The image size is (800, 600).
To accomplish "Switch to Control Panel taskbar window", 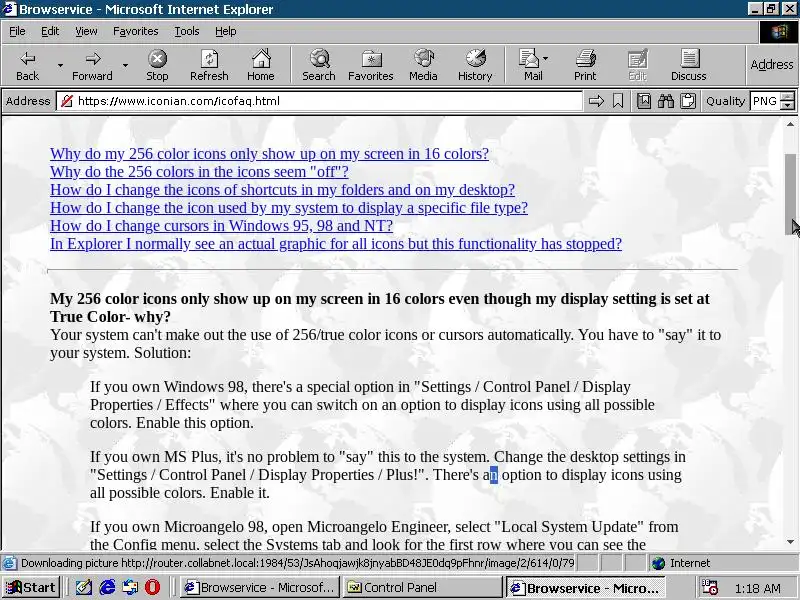I will pyautogui.click(x=422, y=587).
